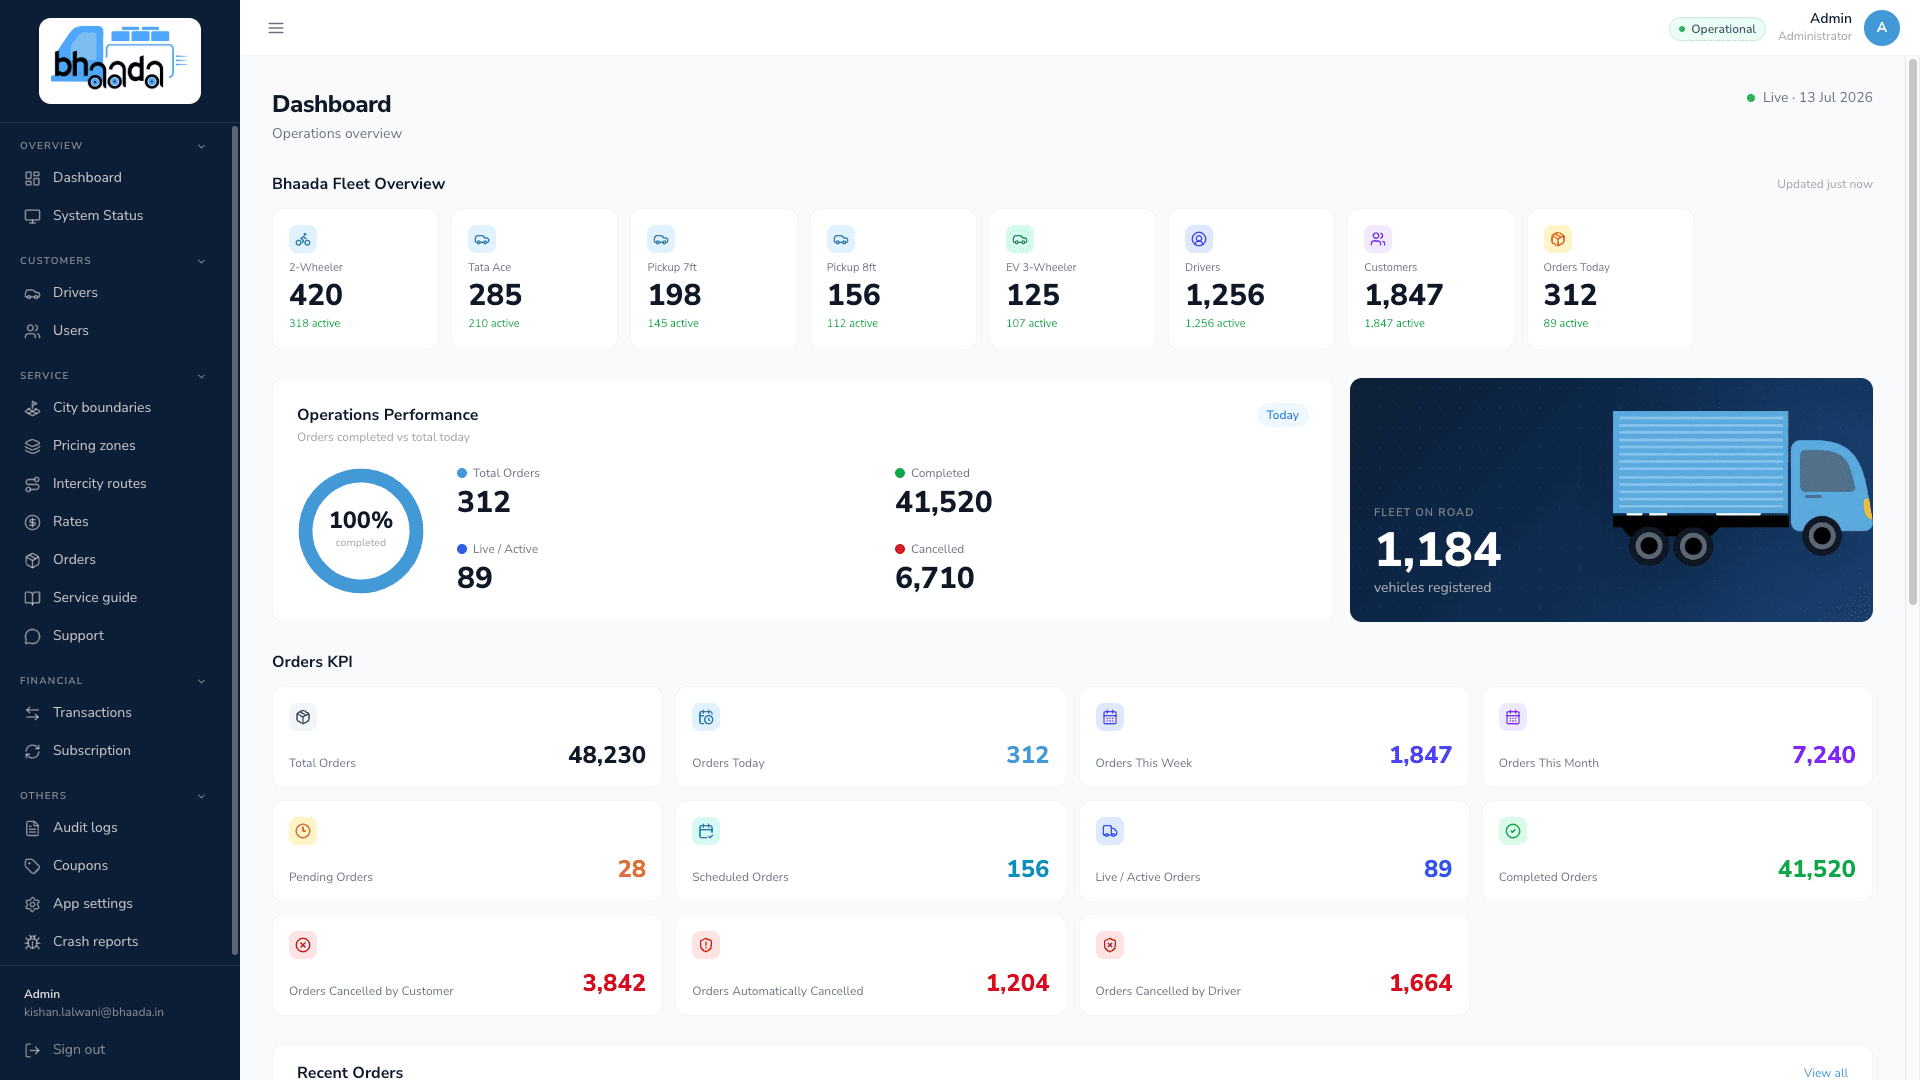This screenshot has width=1920, height=1080.
Task: Go to Drivers in the sidebar
Action: [115, 293]
